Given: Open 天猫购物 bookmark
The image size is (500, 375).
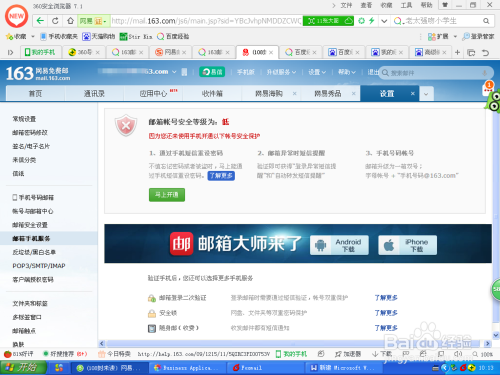Looking at the screenshot, I should coord(99,36).
